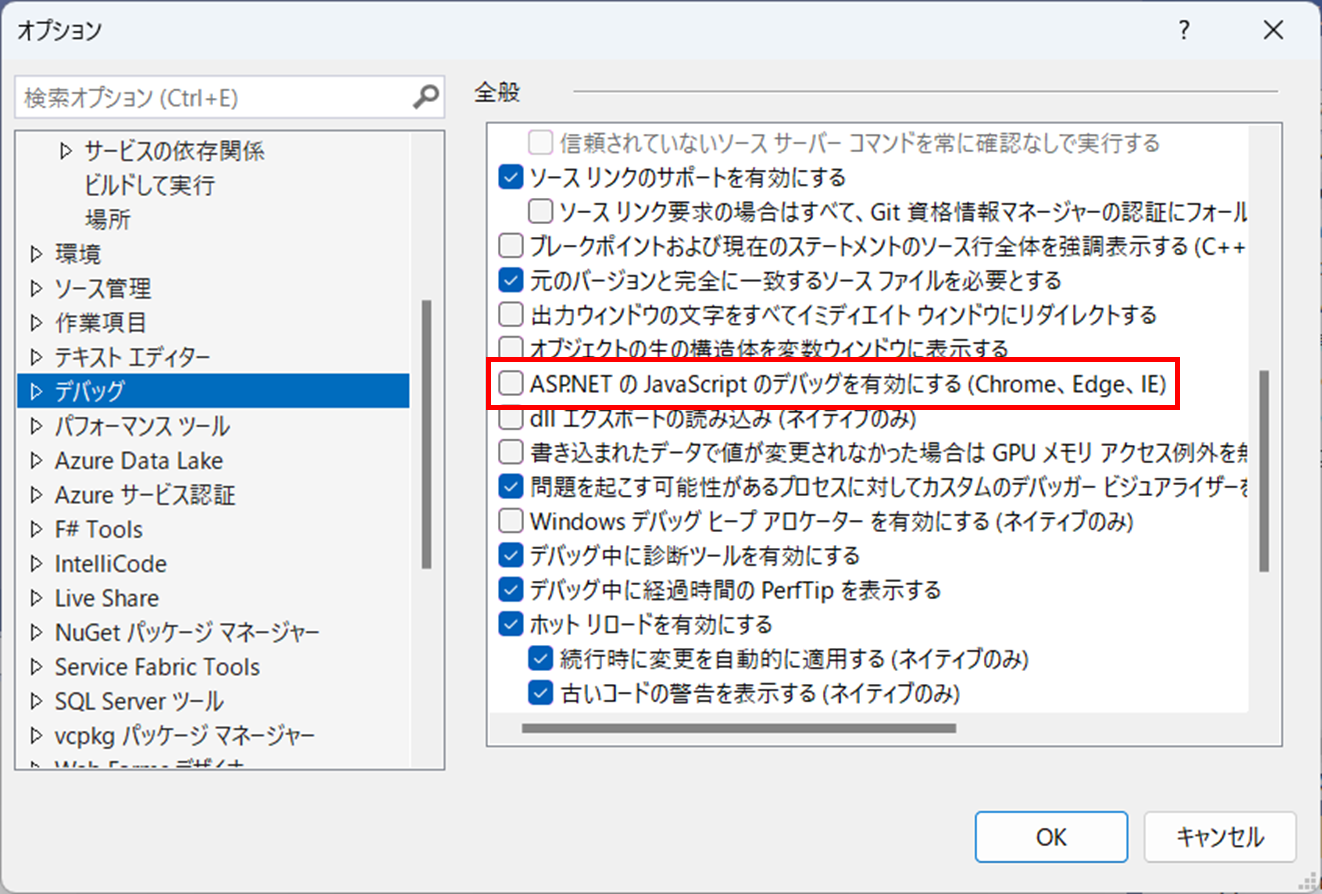Expand the 作業項目 node arrow
Screen dimensions: 1322x894
[x=37, y=323]
